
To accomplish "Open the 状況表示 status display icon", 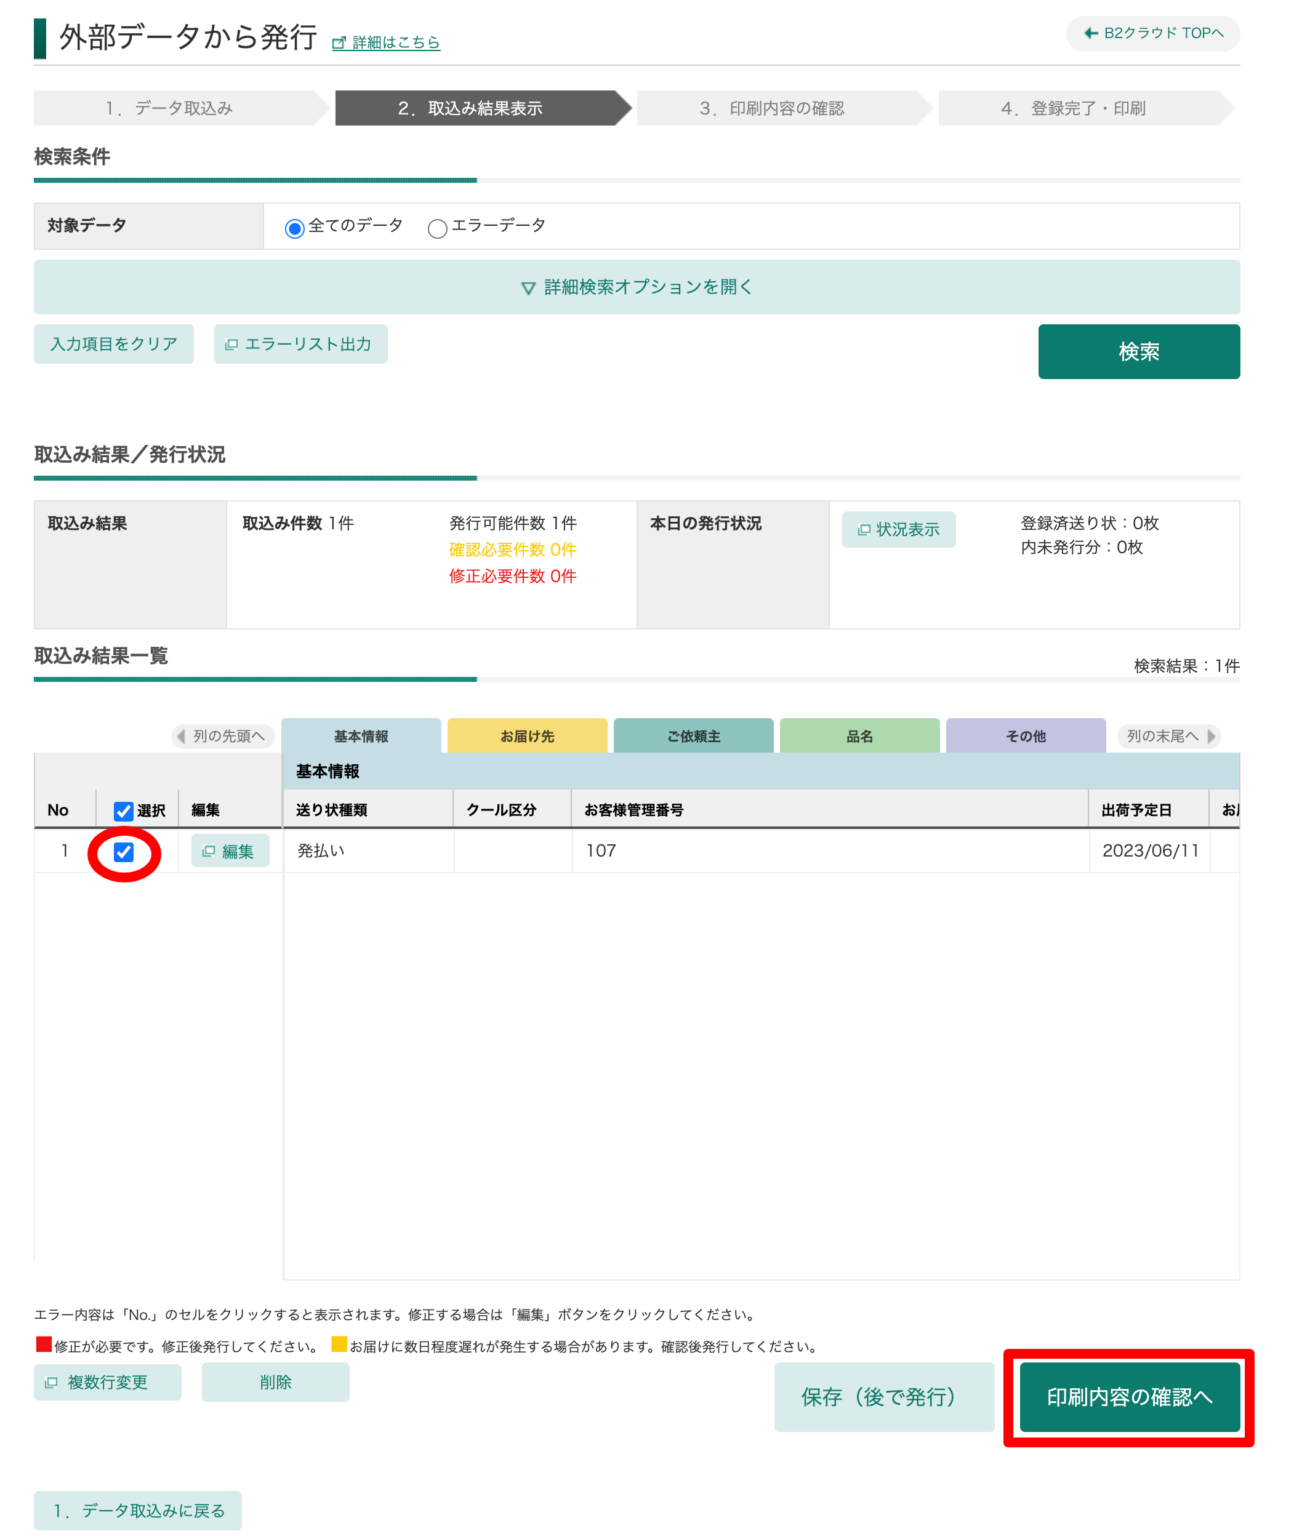I will [x=864, y=530].
